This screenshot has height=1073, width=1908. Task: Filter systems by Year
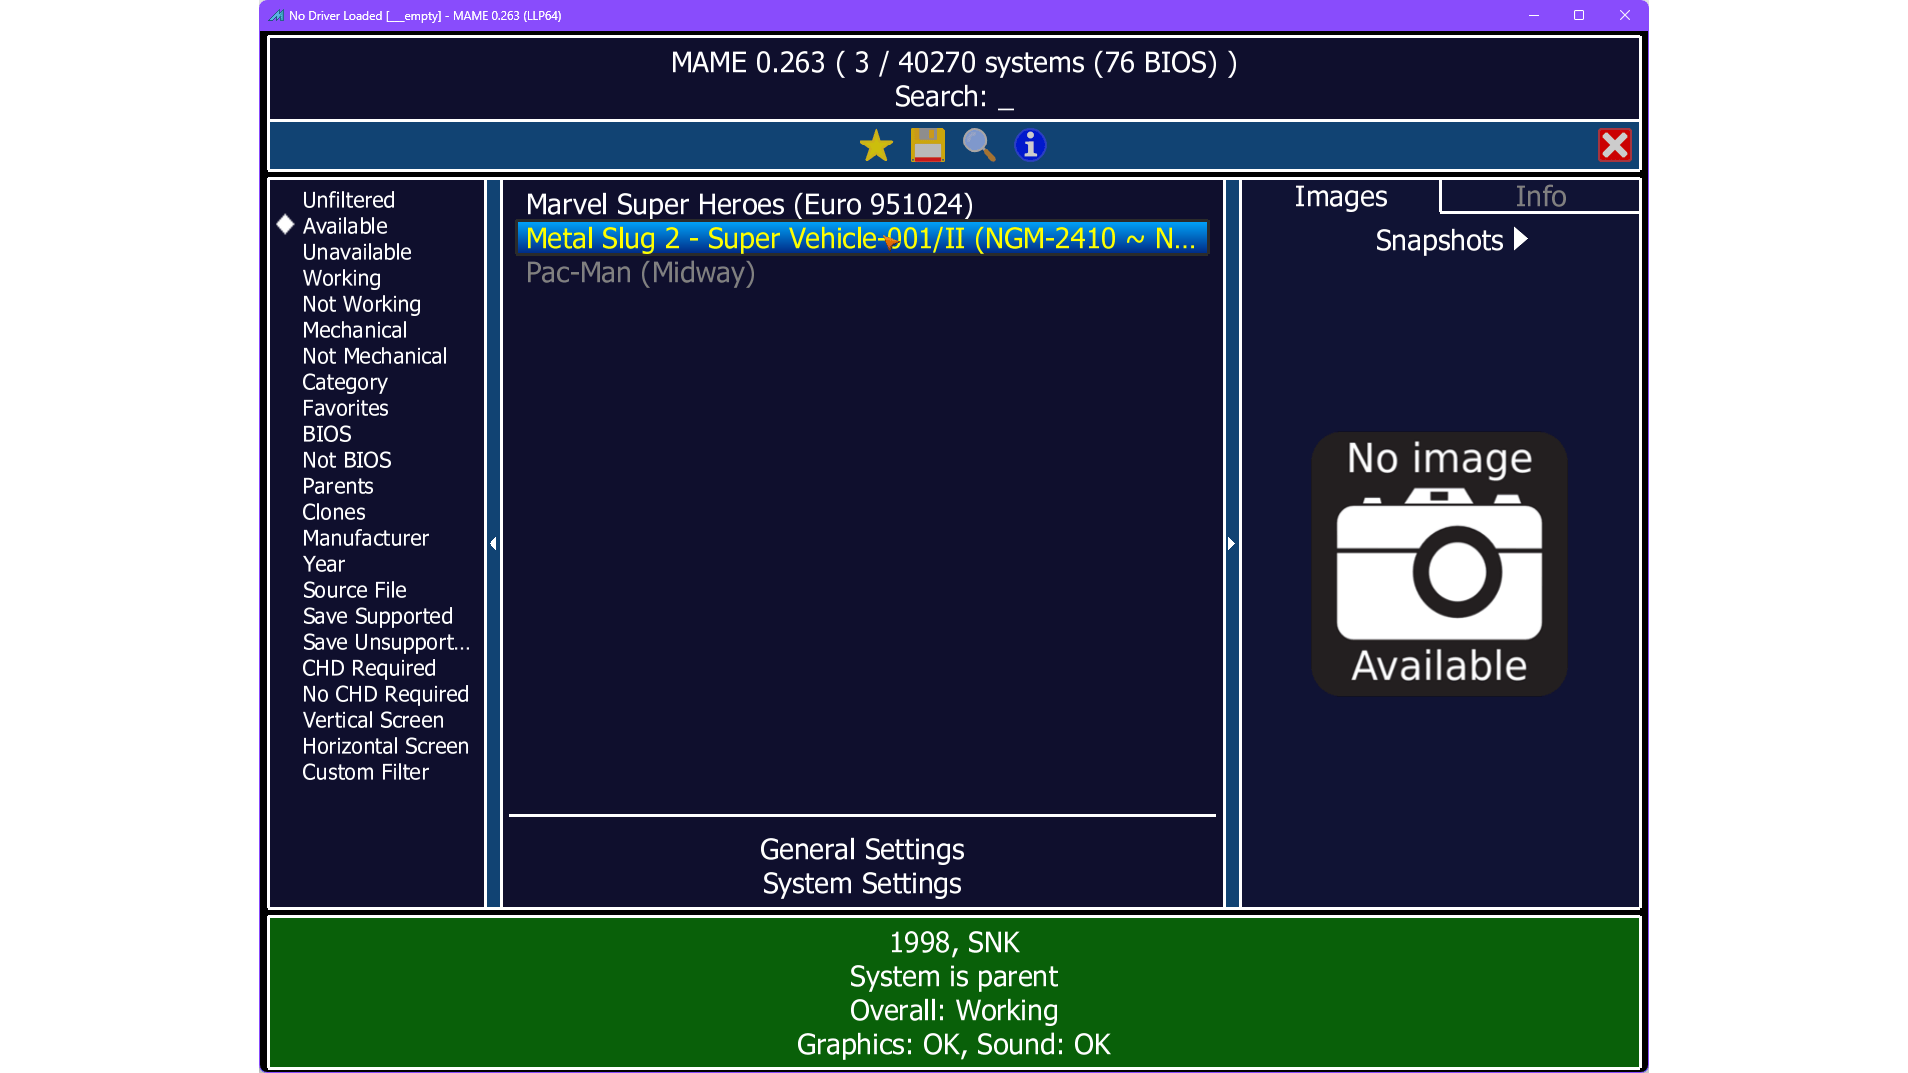[x=324, y=565]
